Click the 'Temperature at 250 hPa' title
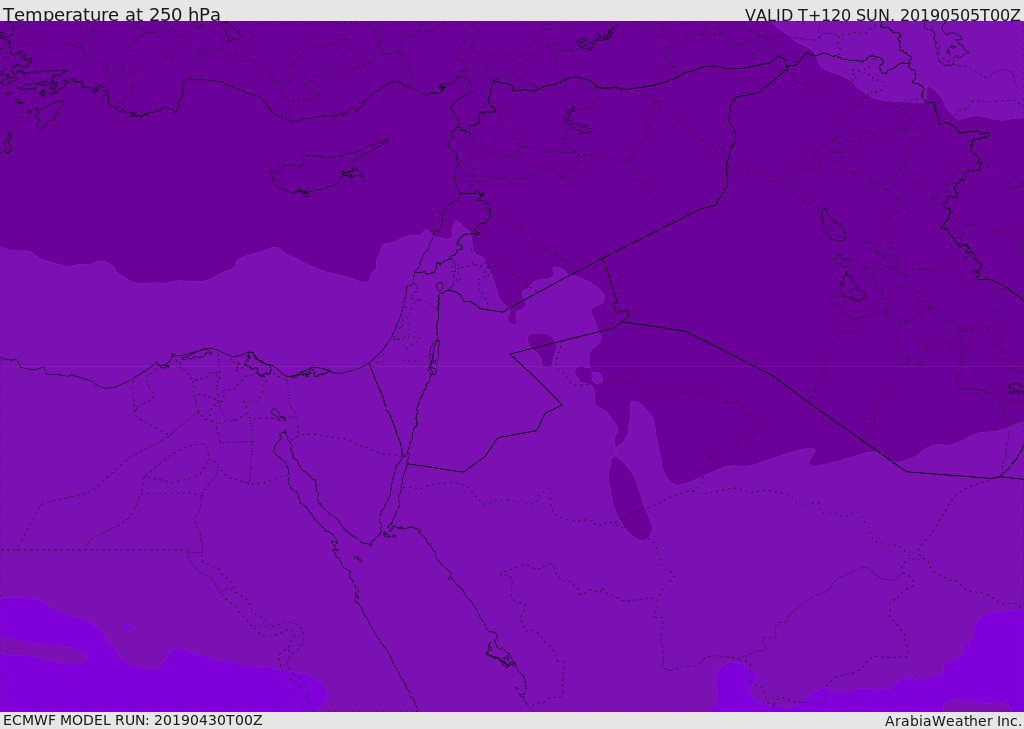 111,15
